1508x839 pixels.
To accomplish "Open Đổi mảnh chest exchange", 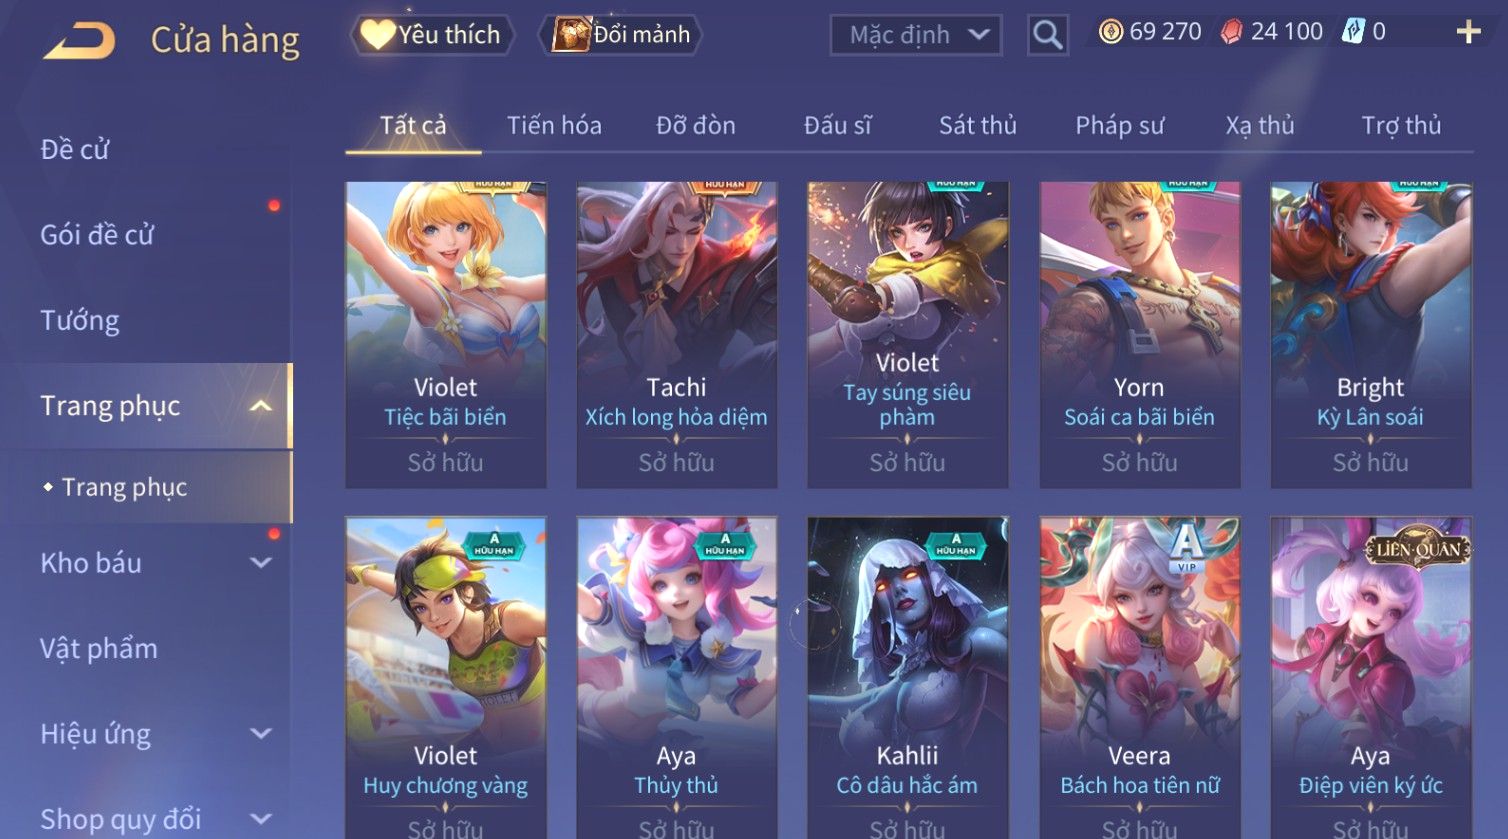I will tap(621, 35).
